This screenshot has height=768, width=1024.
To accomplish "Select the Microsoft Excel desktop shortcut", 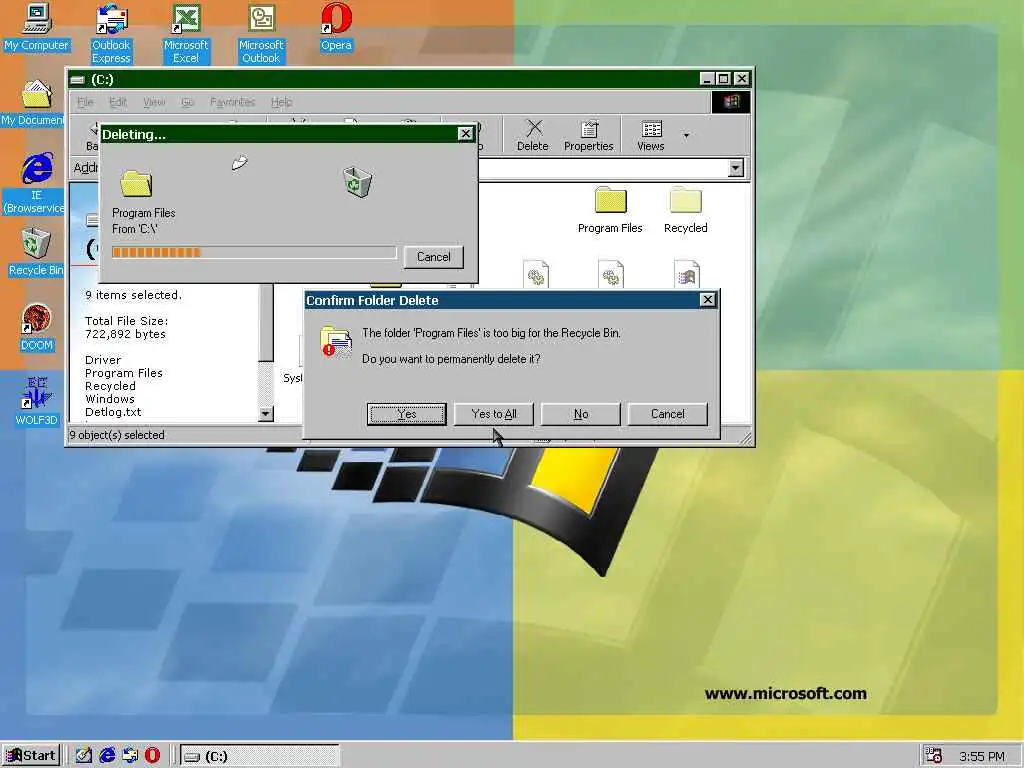I will click(186, 33).
